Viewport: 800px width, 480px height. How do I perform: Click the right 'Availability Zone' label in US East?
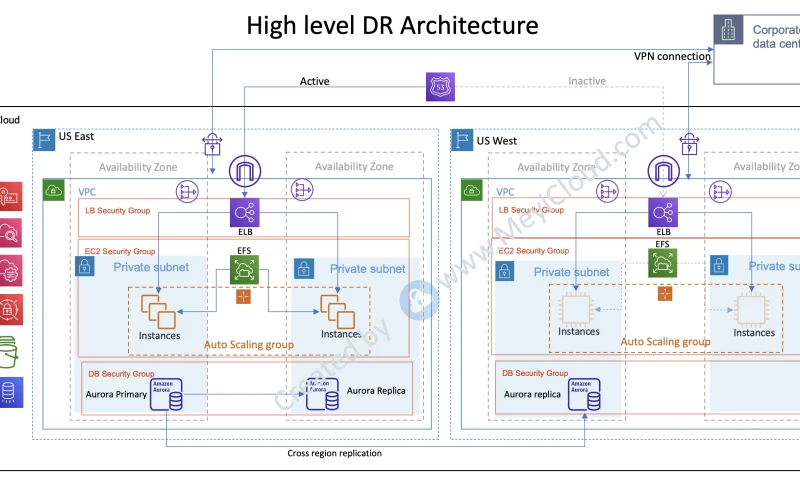[x=354, y=166]
